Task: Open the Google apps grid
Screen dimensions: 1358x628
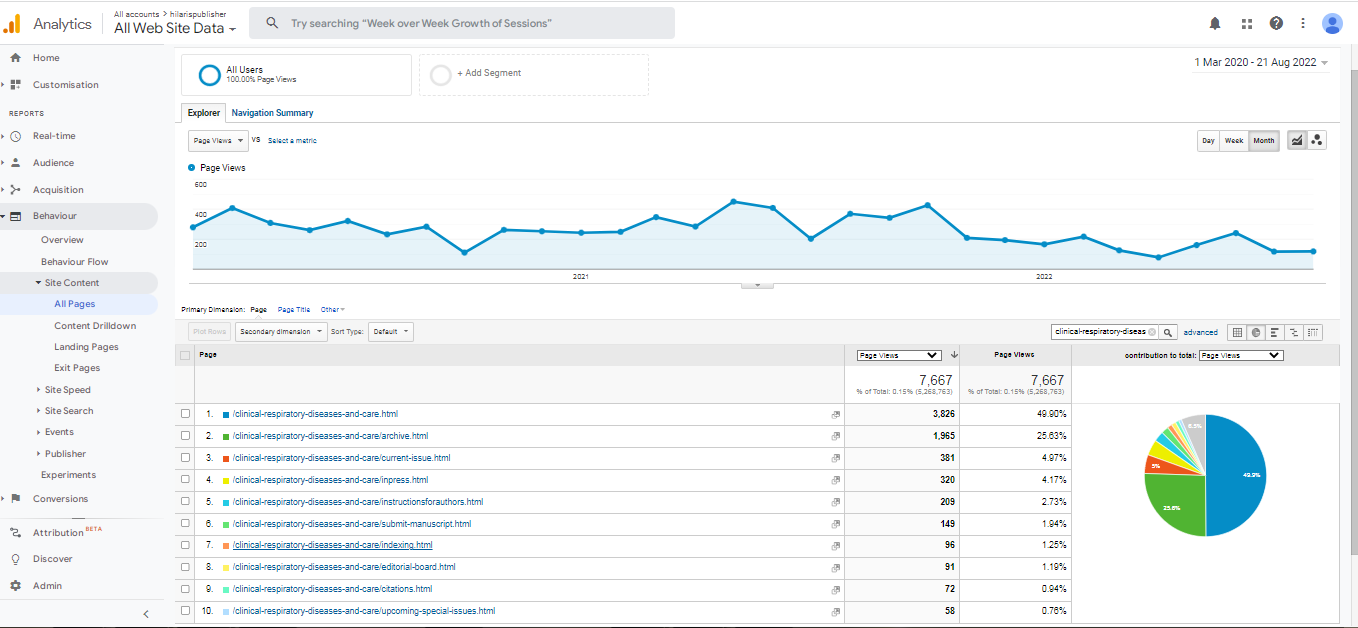Action: coord(1246,23)
